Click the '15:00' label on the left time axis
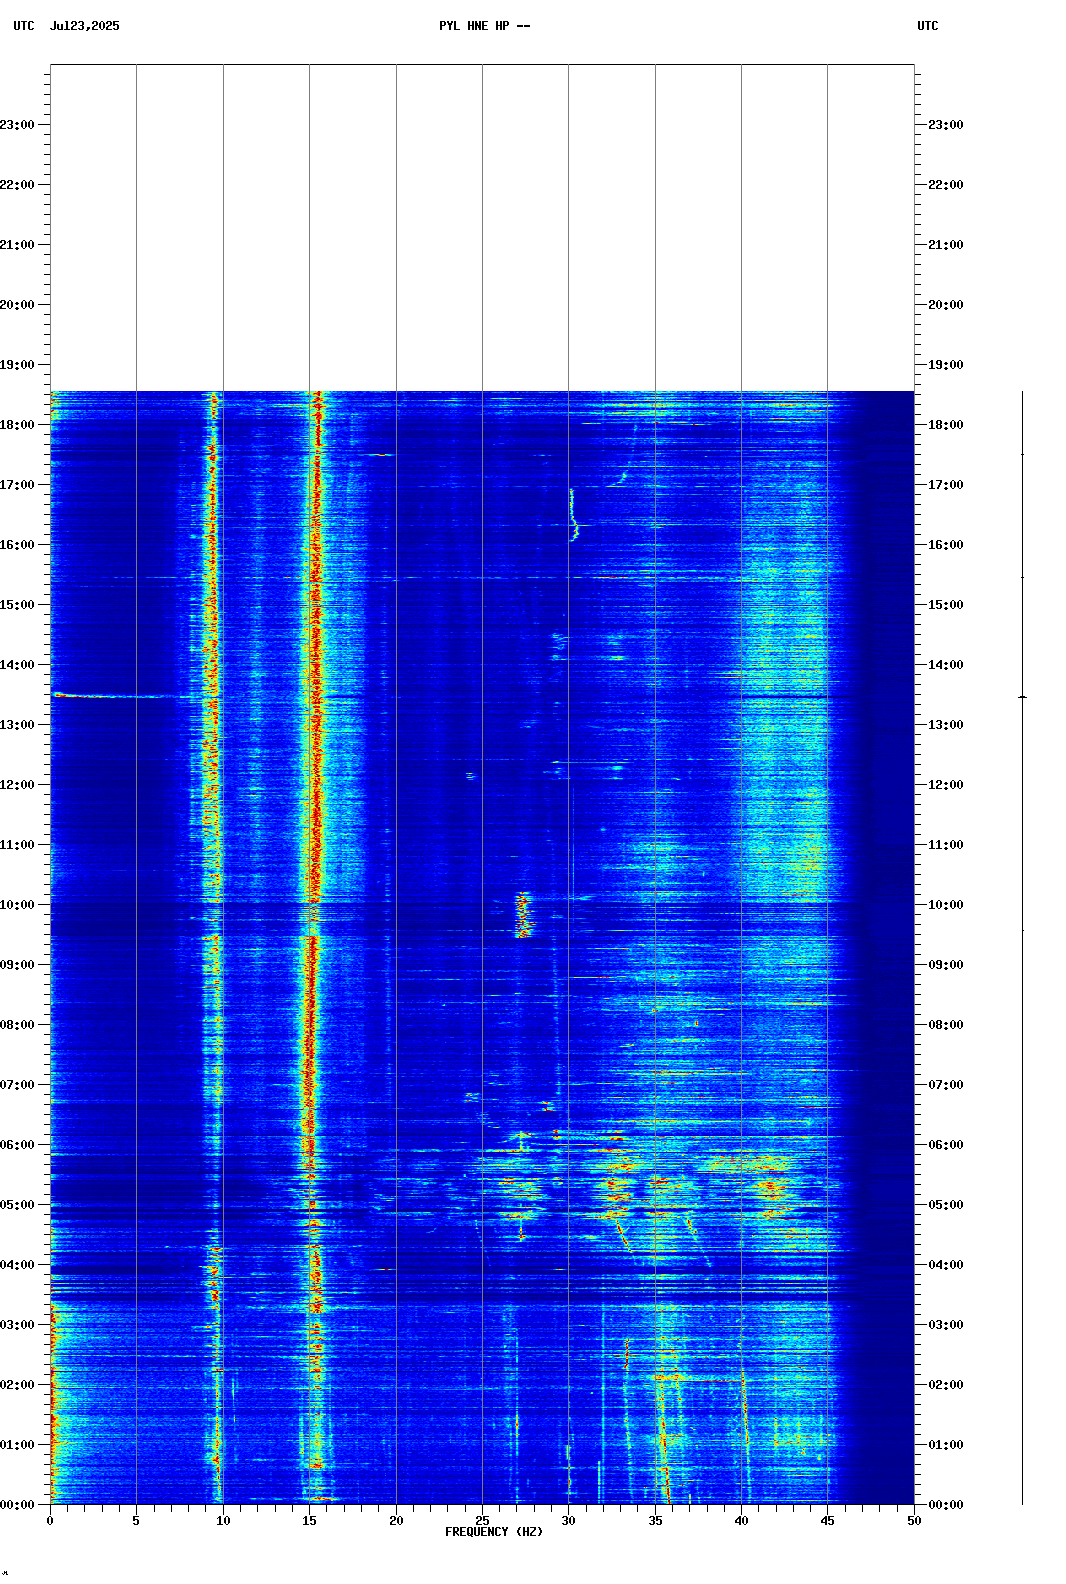1066x1584 pixels. 18,605
